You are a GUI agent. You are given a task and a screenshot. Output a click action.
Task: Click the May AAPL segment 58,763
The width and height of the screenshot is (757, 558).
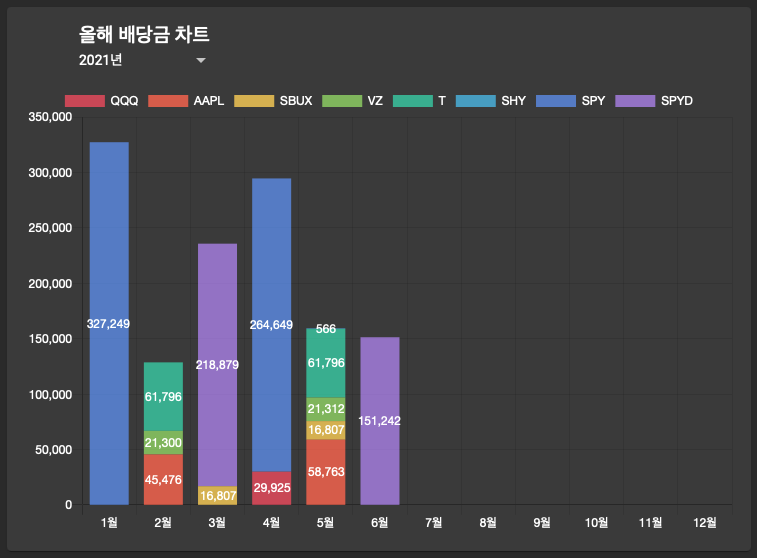326,472
